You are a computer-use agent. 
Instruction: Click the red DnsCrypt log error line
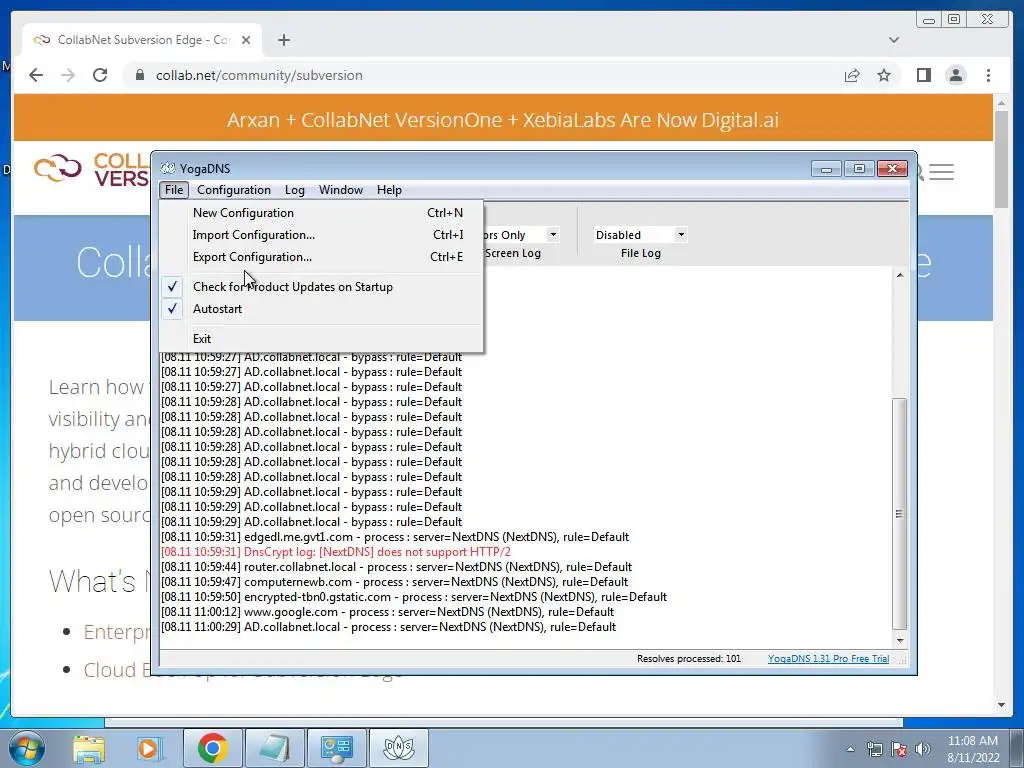[336, 552]
